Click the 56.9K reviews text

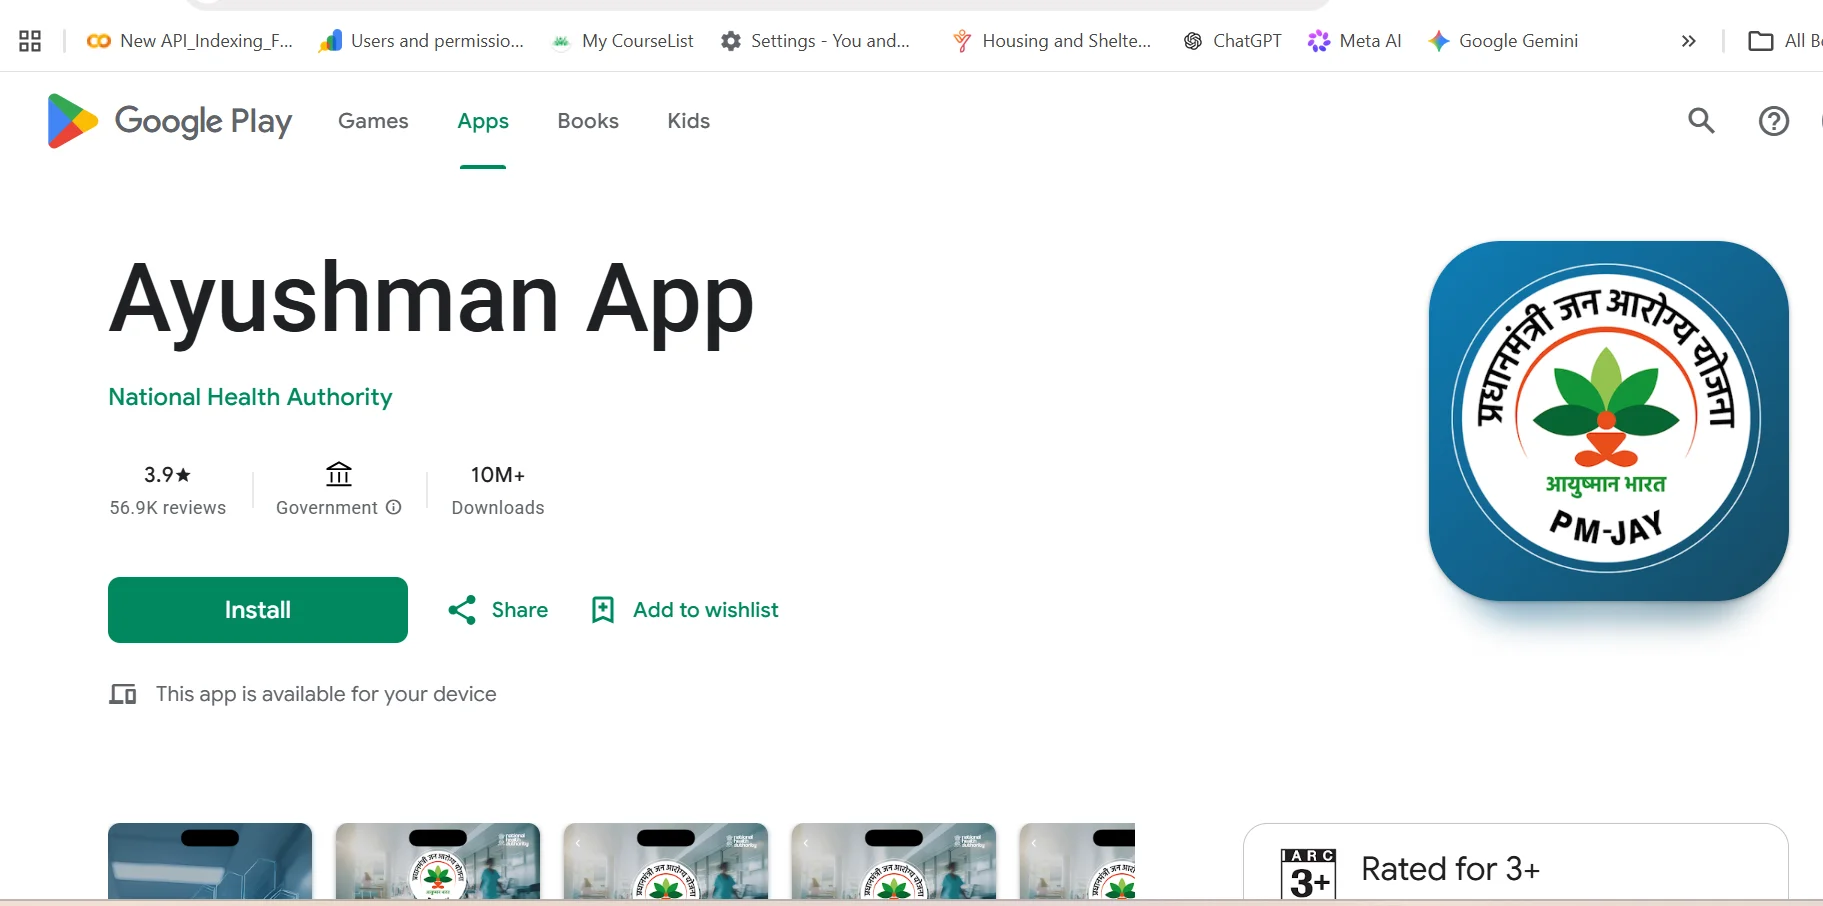pyautogui.click(x=168, y=508)
